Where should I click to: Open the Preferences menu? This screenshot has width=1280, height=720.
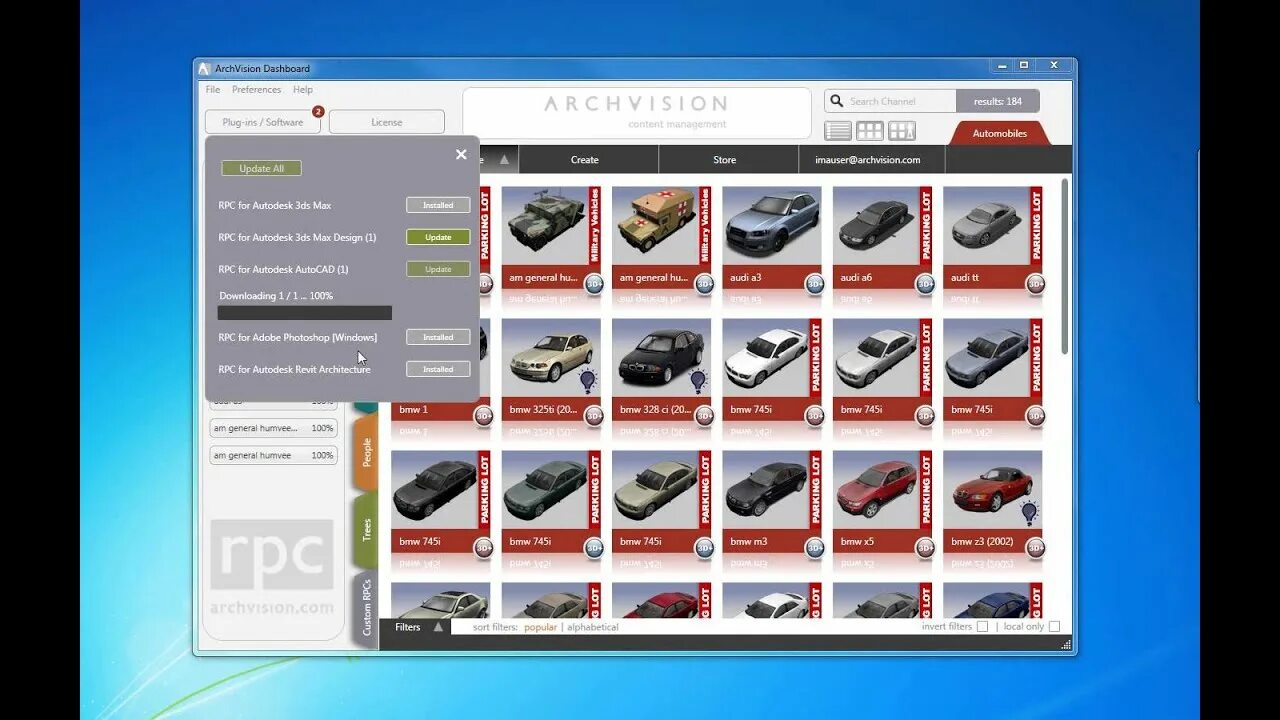click(x=257, y=89)
